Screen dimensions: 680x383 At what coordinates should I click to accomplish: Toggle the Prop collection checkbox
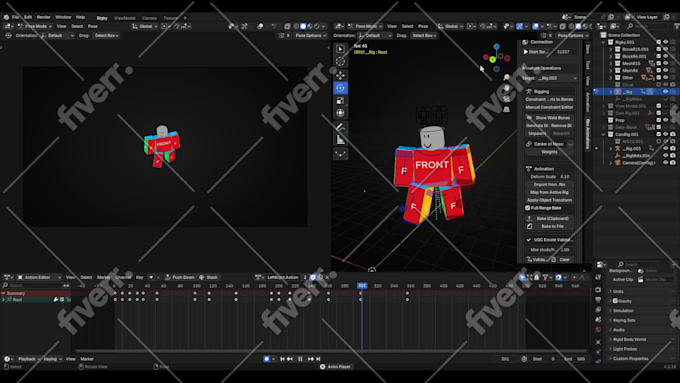tap(659, 120)
